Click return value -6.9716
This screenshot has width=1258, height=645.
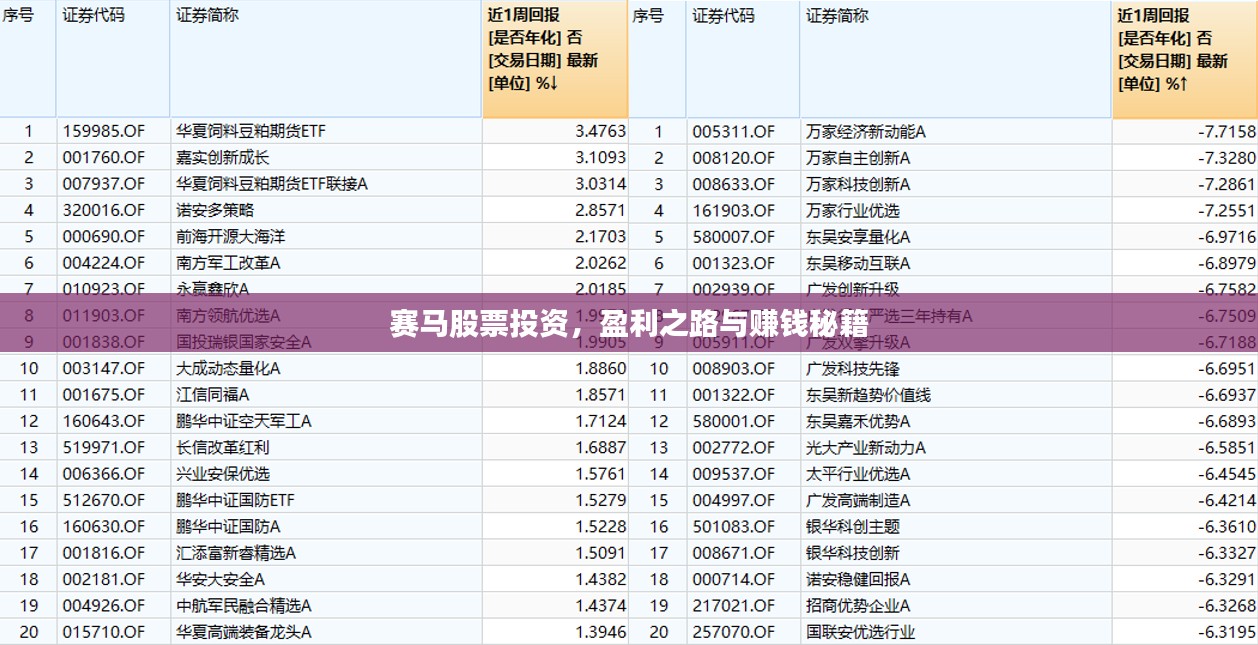(x=1226, y=237)
